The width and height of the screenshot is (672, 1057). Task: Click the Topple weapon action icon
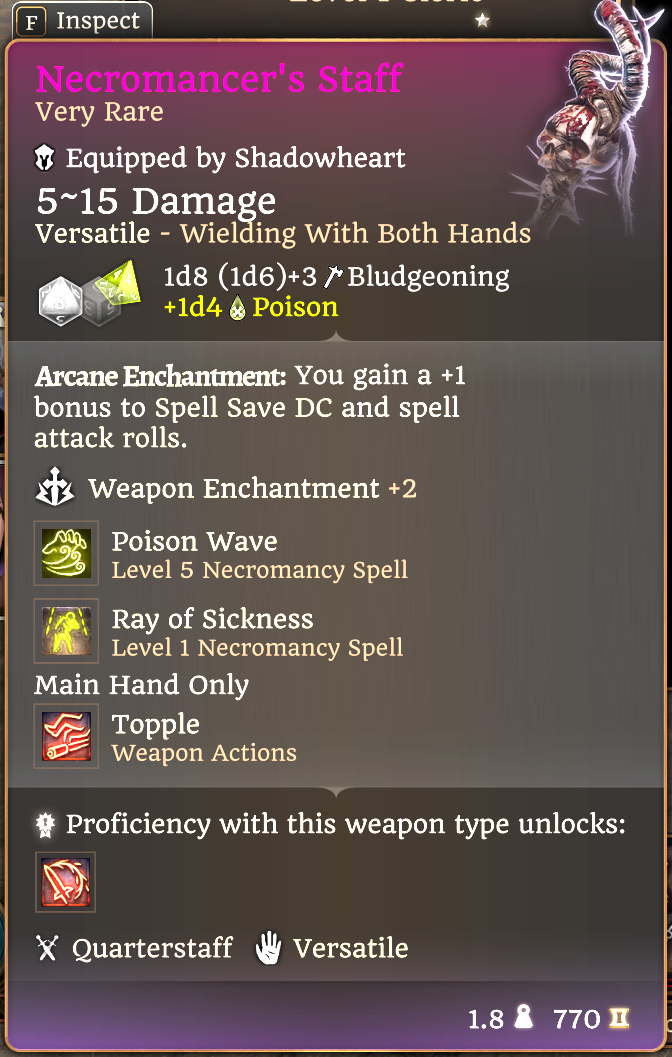66,736
